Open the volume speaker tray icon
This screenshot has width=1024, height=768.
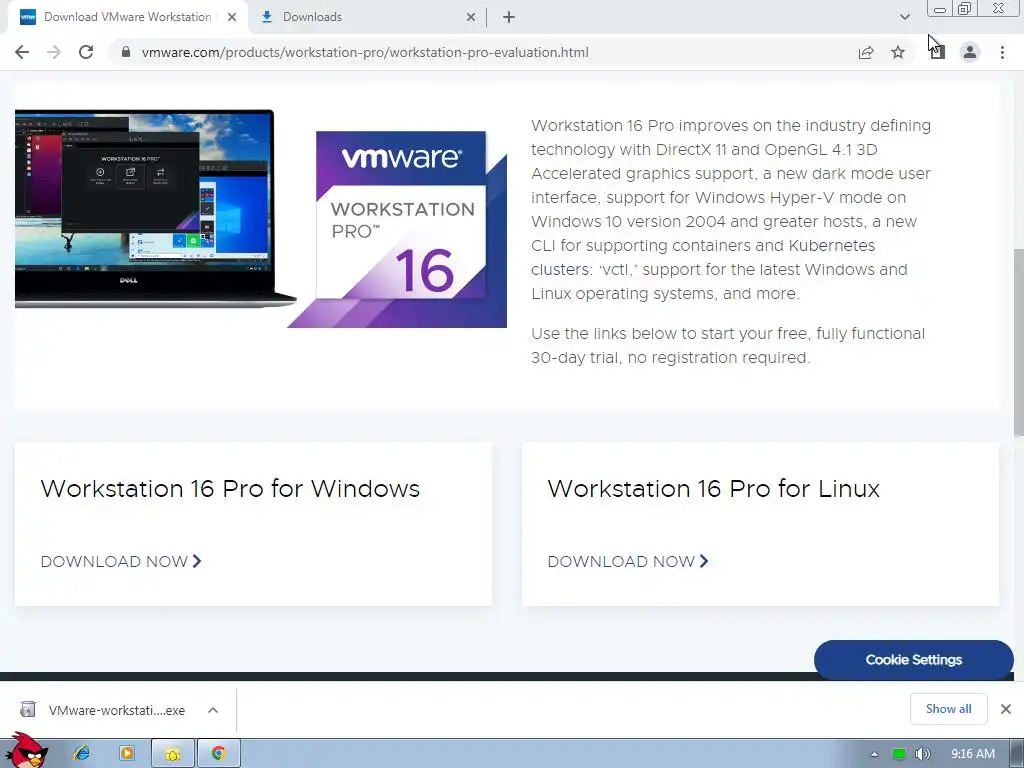click(922, 754)
